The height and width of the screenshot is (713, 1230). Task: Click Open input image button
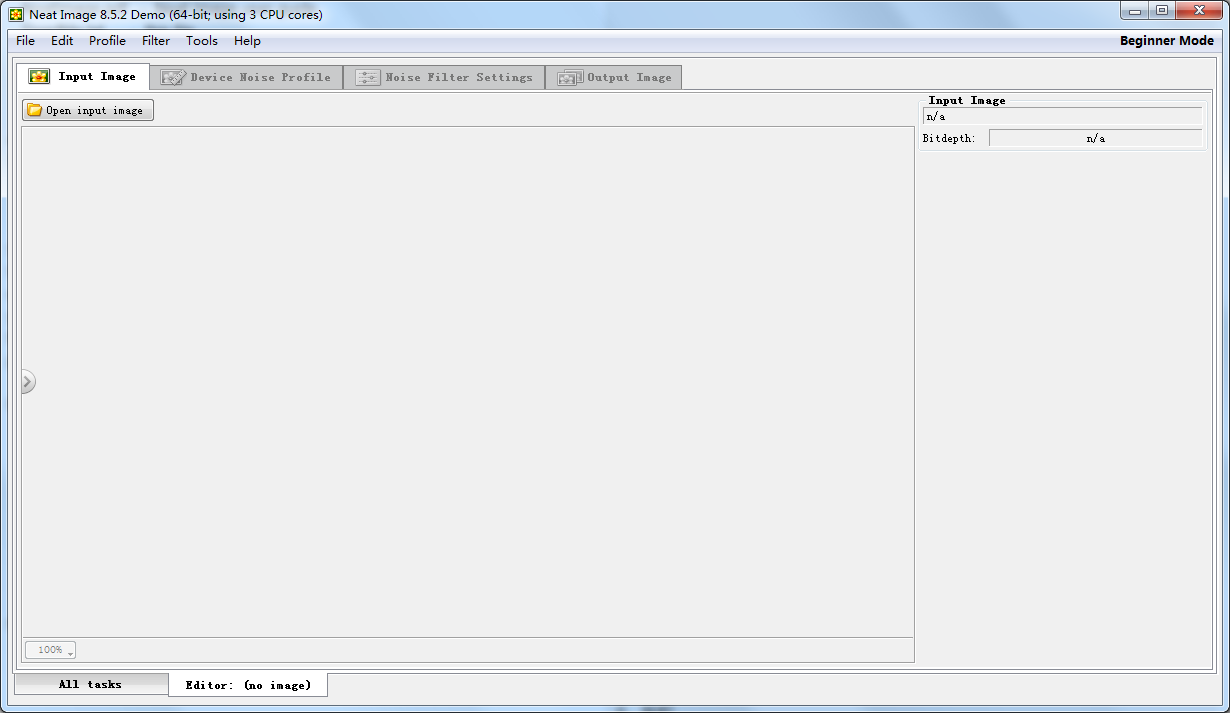pyautogui.click(x=88, y=110)
